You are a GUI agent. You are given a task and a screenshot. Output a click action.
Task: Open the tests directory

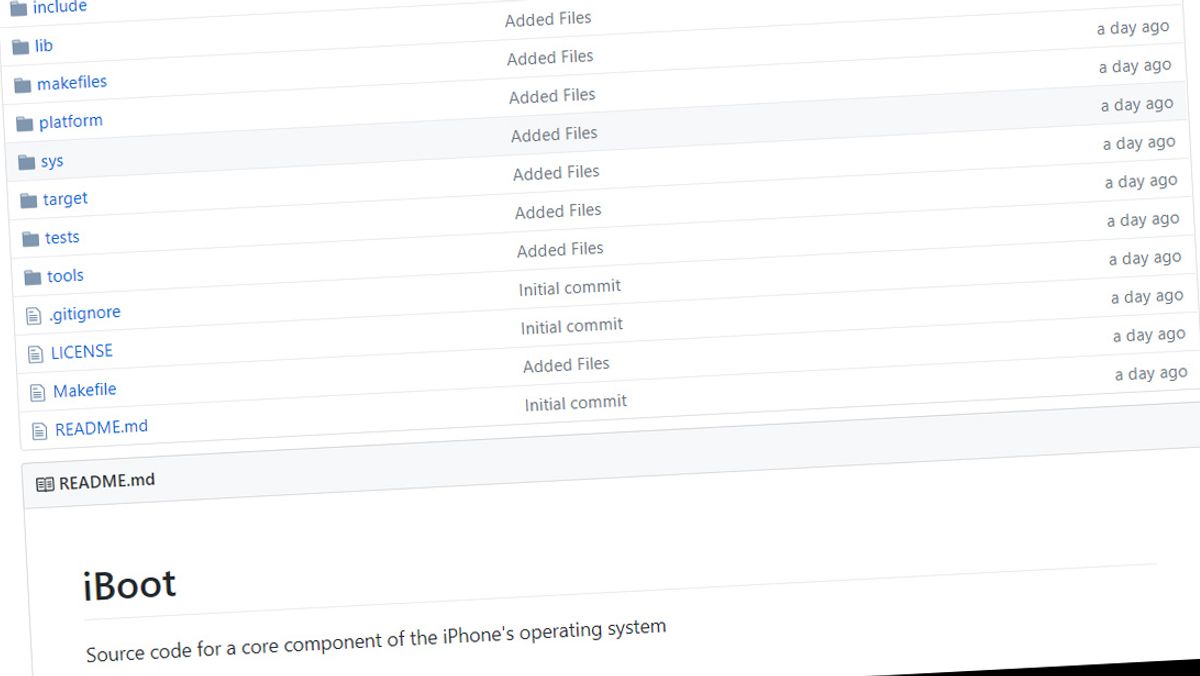(x=62, y=237)
